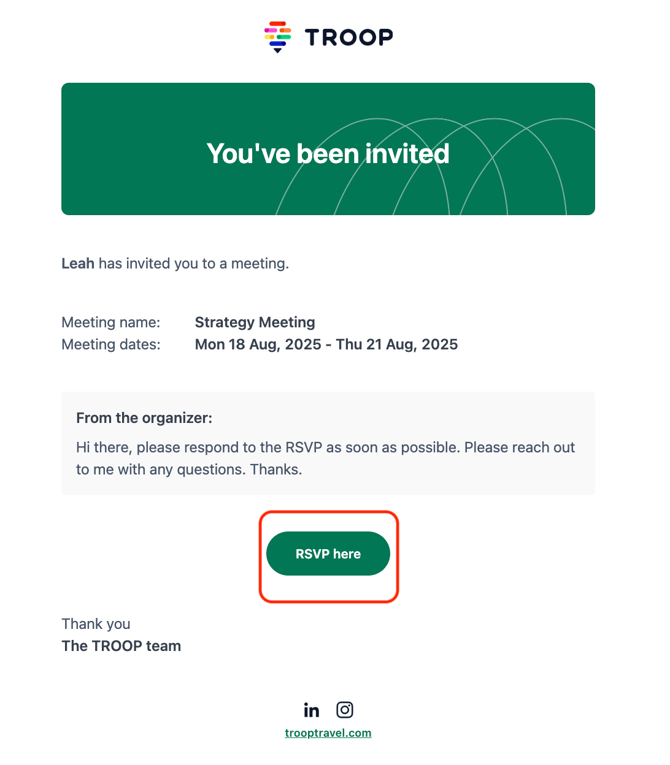Screen dimensions: 670x765
Task: Visit the trooptravel.com link
Action: 328,733
